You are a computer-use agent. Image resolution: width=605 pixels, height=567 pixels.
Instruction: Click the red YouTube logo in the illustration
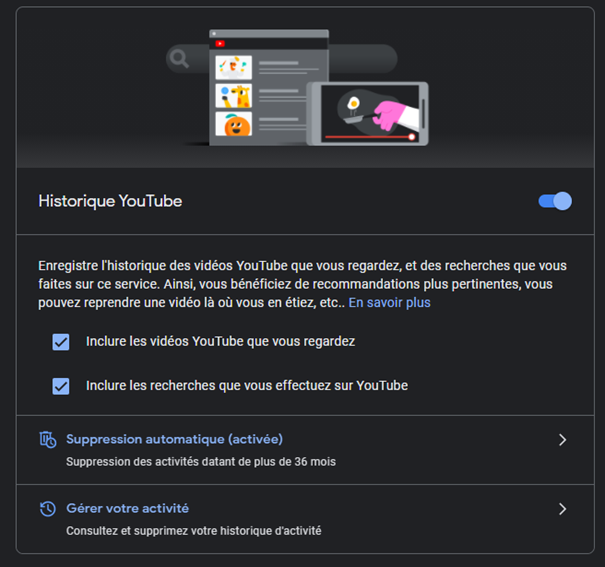[x=220, y=43]
